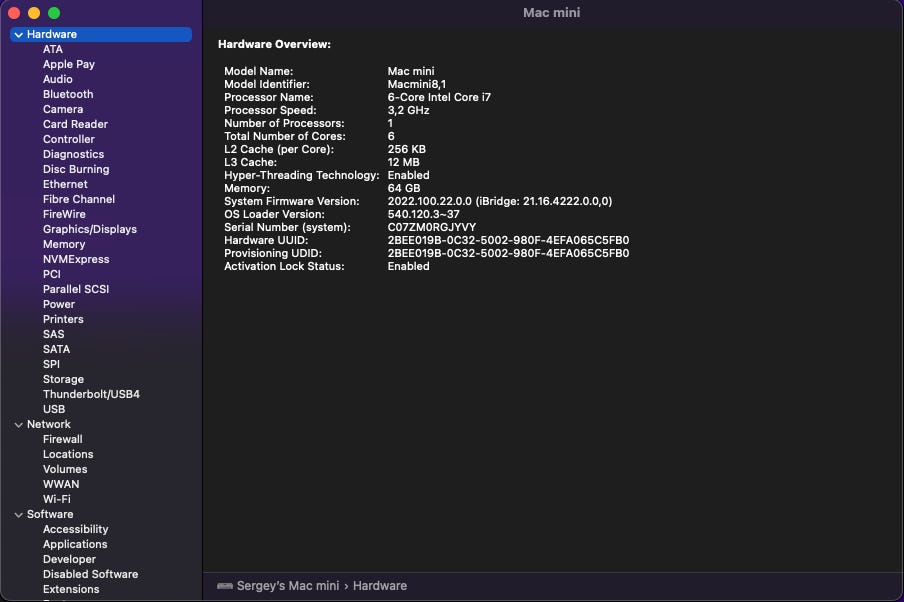The height and width of the screenshot is (602, 904).
Task: Open Diagnostics in the sidebar
Action: pyautogui.click(x=73, y=155)
